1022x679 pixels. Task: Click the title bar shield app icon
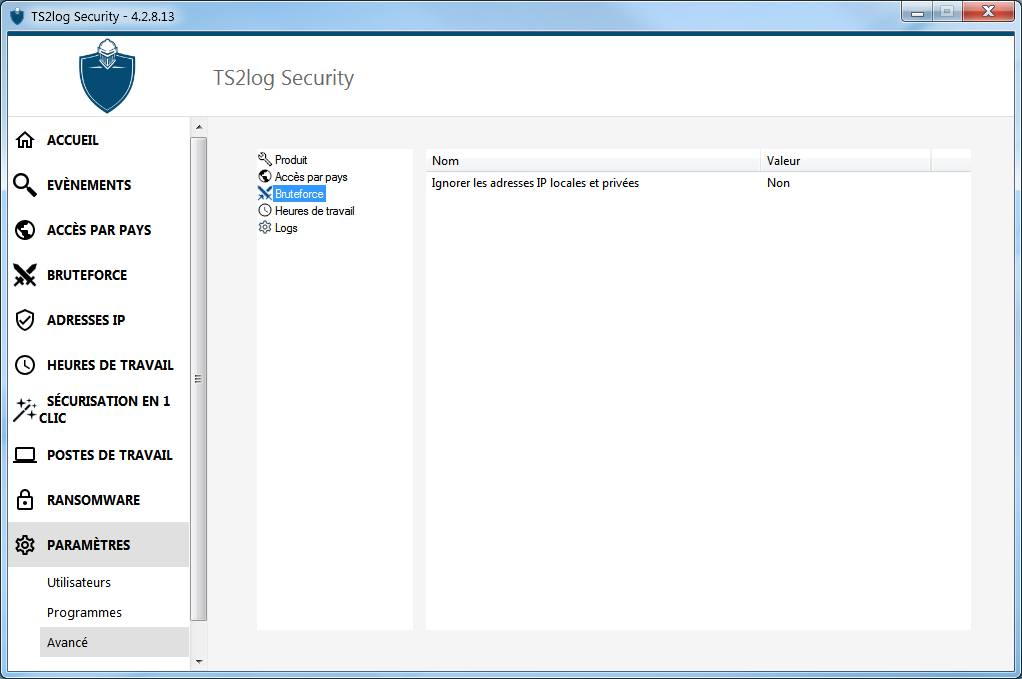pyautogui.click(x=18, y=16)
